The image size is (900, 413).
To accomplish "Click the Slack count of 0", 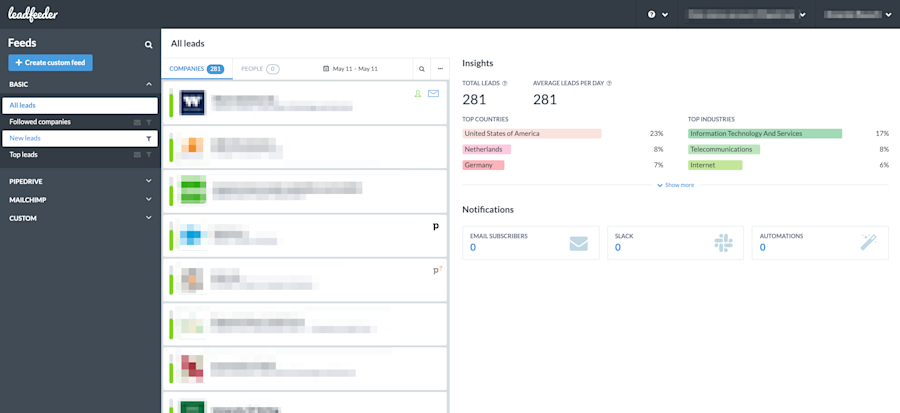I will click(618, 248).
